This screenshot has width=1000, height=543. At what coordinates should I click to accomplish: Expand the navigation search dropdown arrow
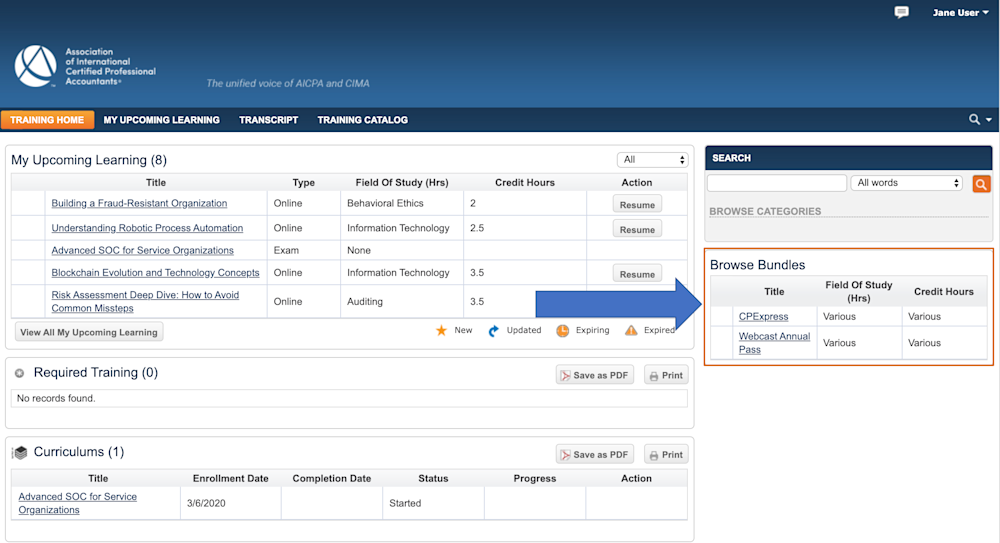click(989, 120)
